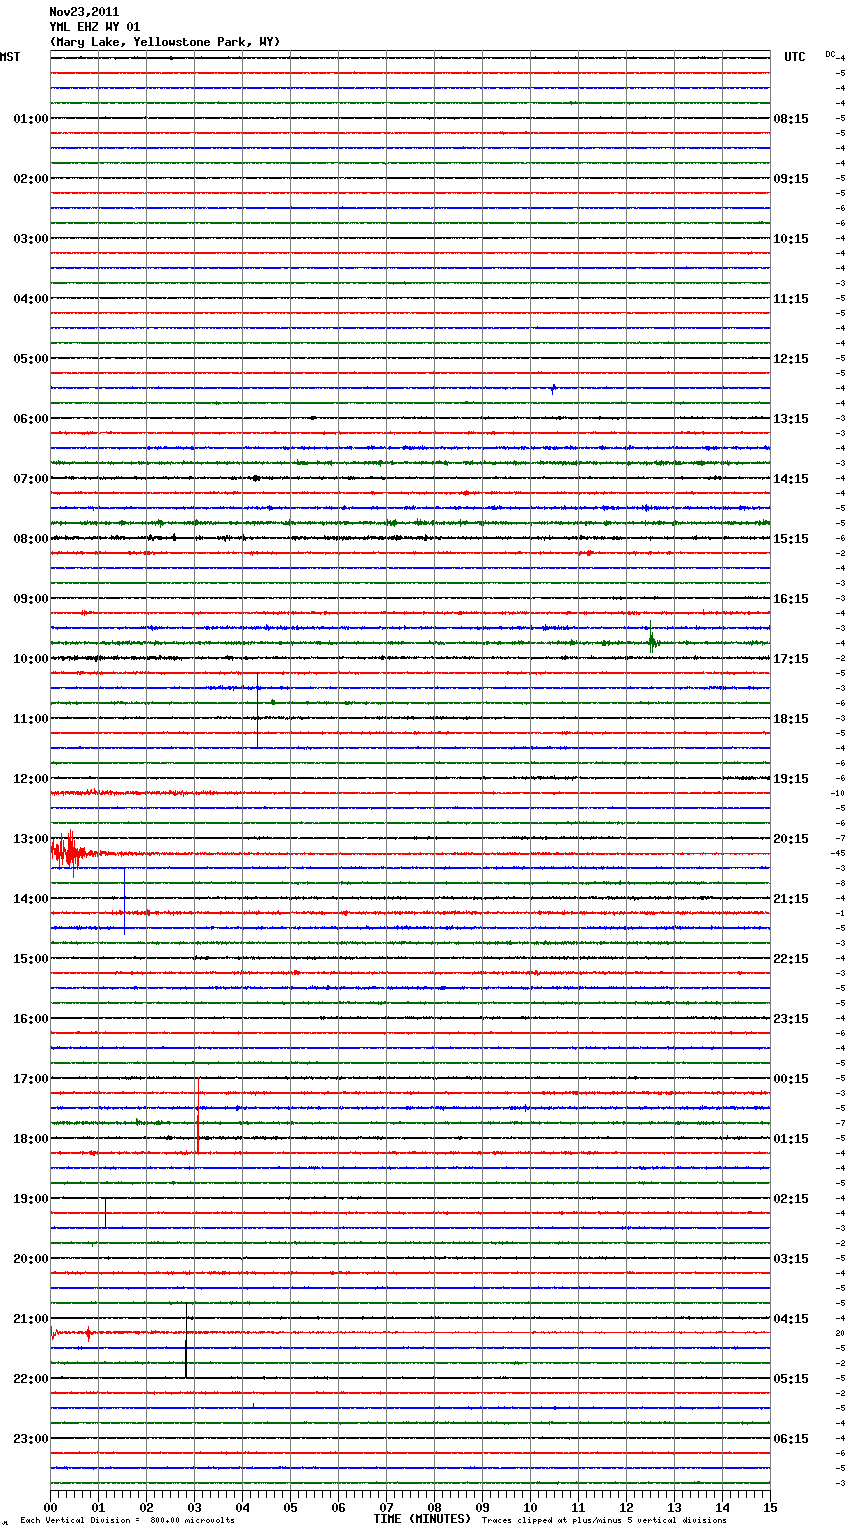
Task: Click the DC offset column heading
Action: click(830, 54)
